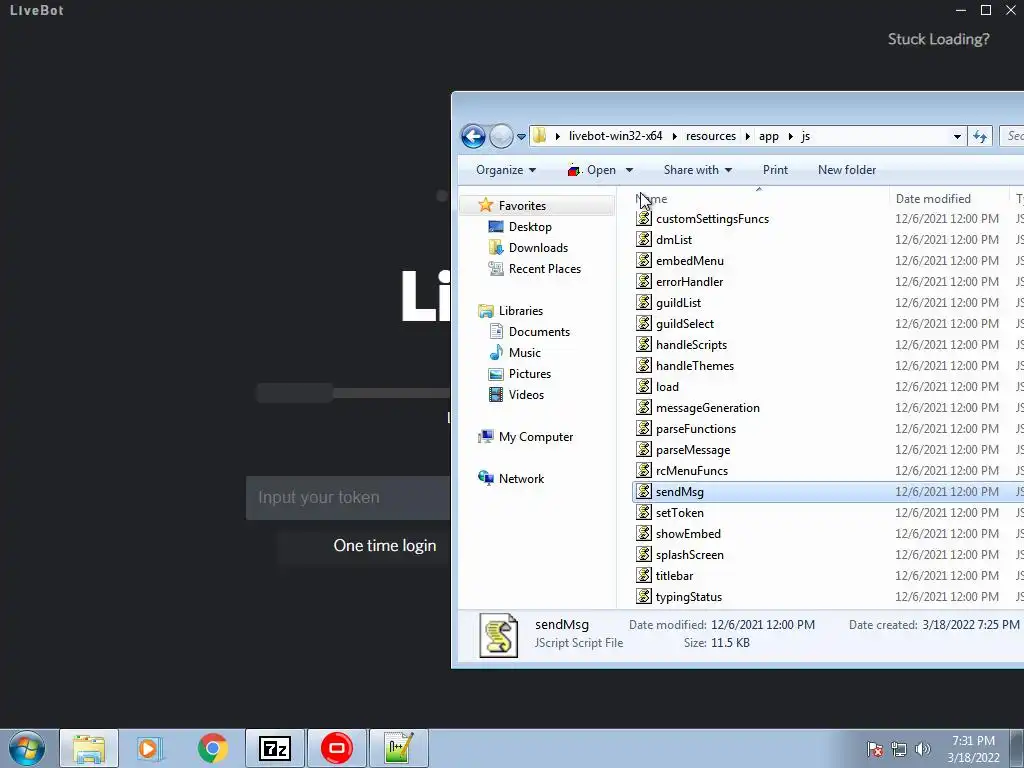1024x768 pixels.
Task: Select resources in the address path
Action: (711, 136)
